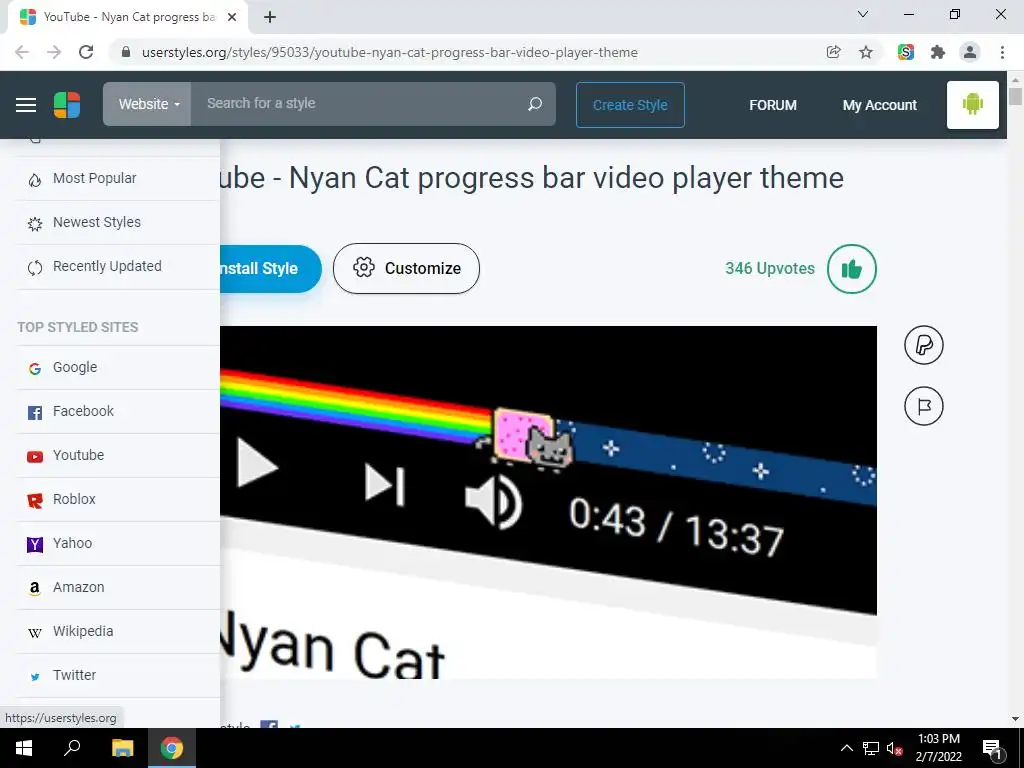Open Youtube styled site link
Image resolution: width=1024 pixels, height=768 pixels.
[x=118, y=455]
